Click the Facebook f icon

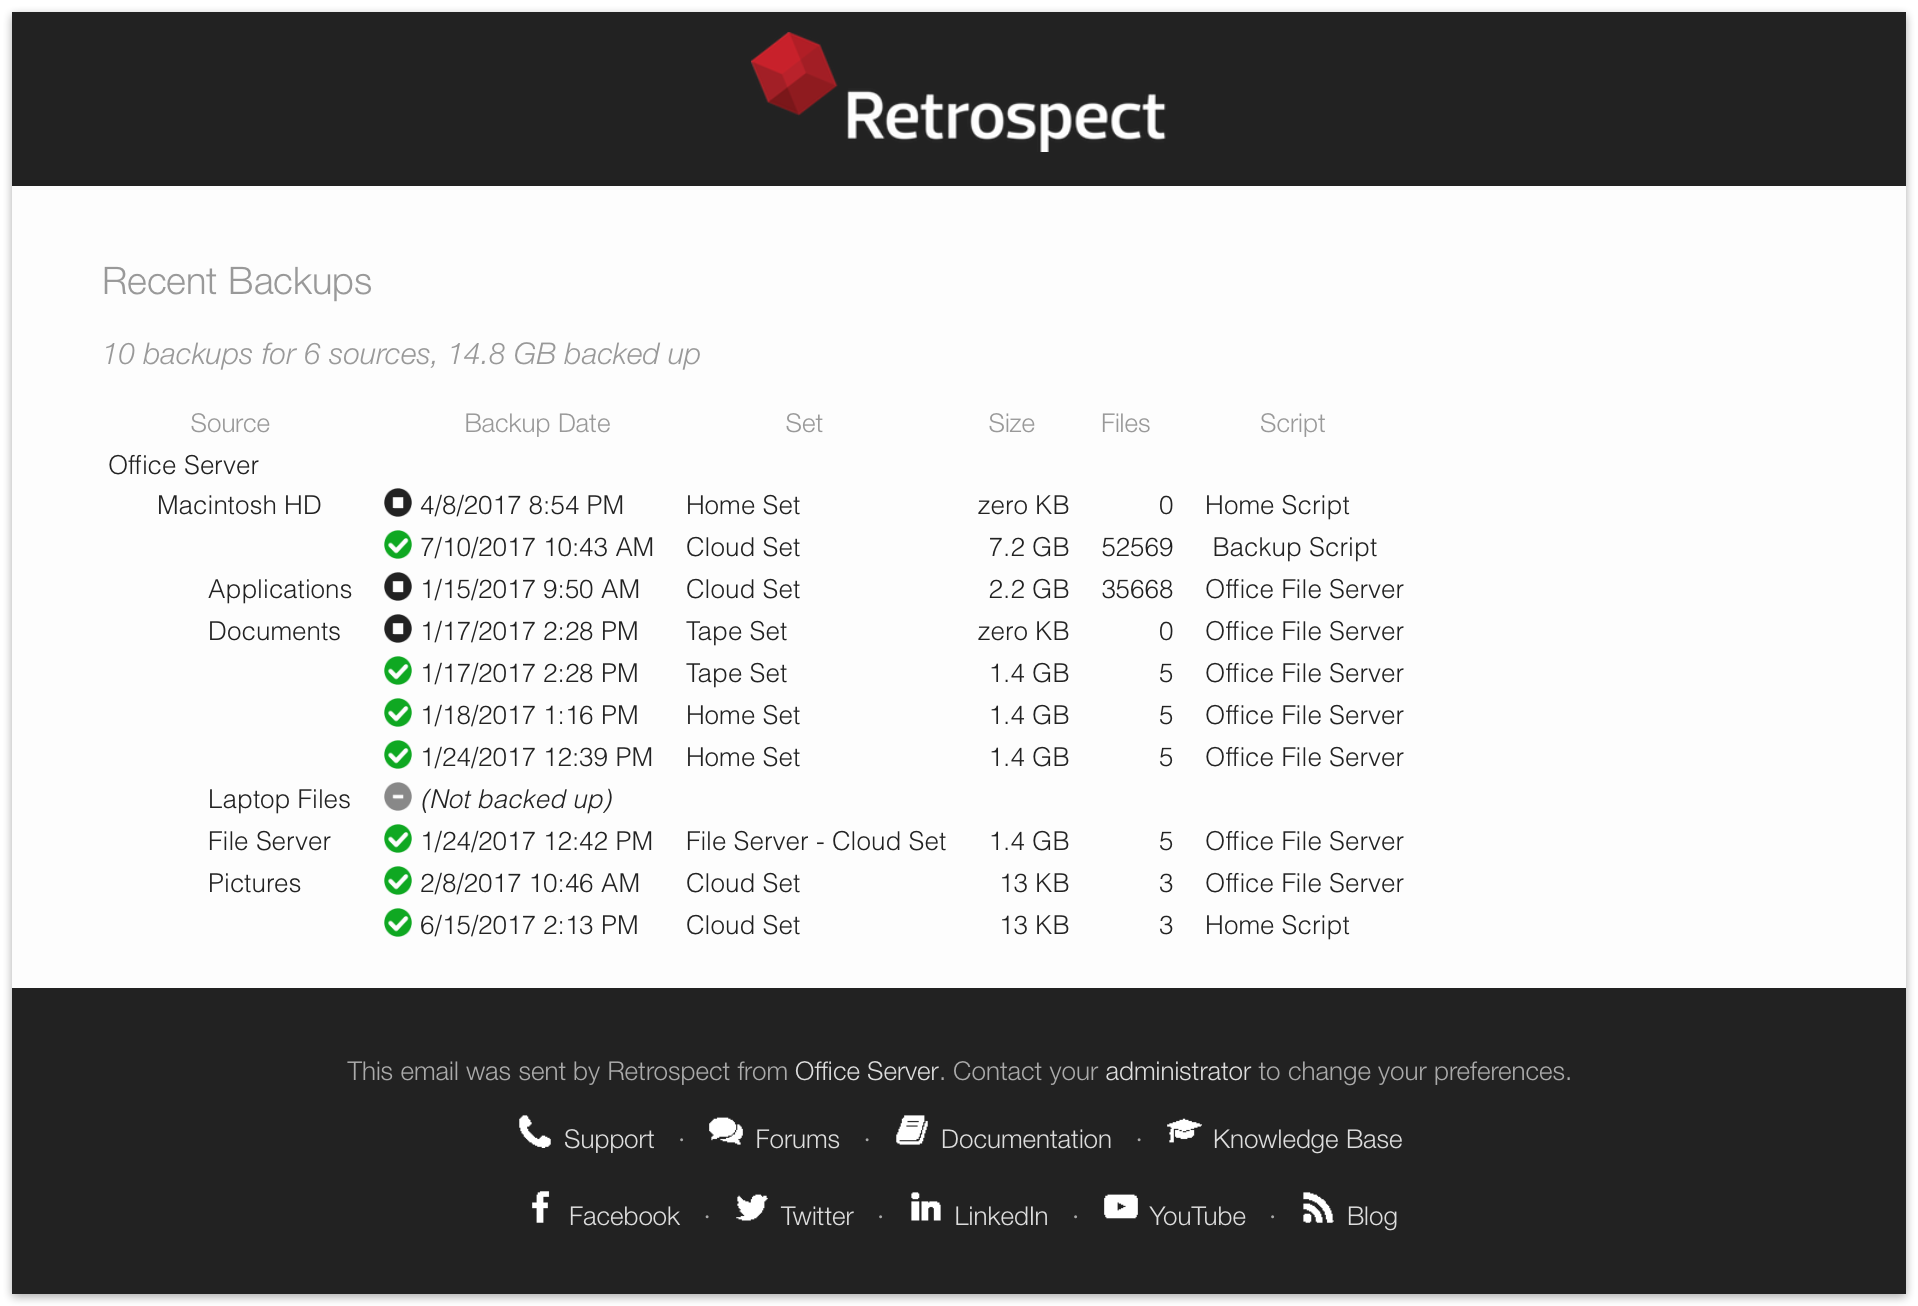click(x=540, y=1207)
